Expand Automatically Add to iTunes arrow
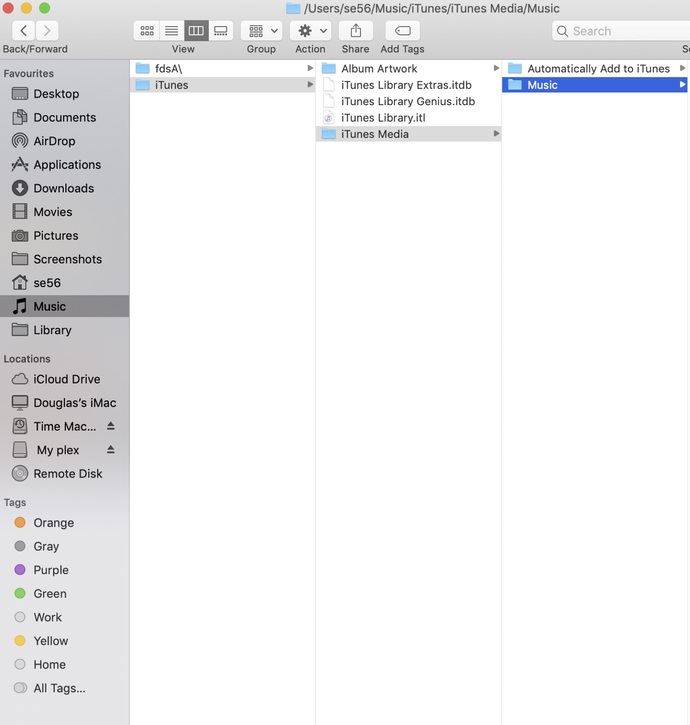 [682, 68]
